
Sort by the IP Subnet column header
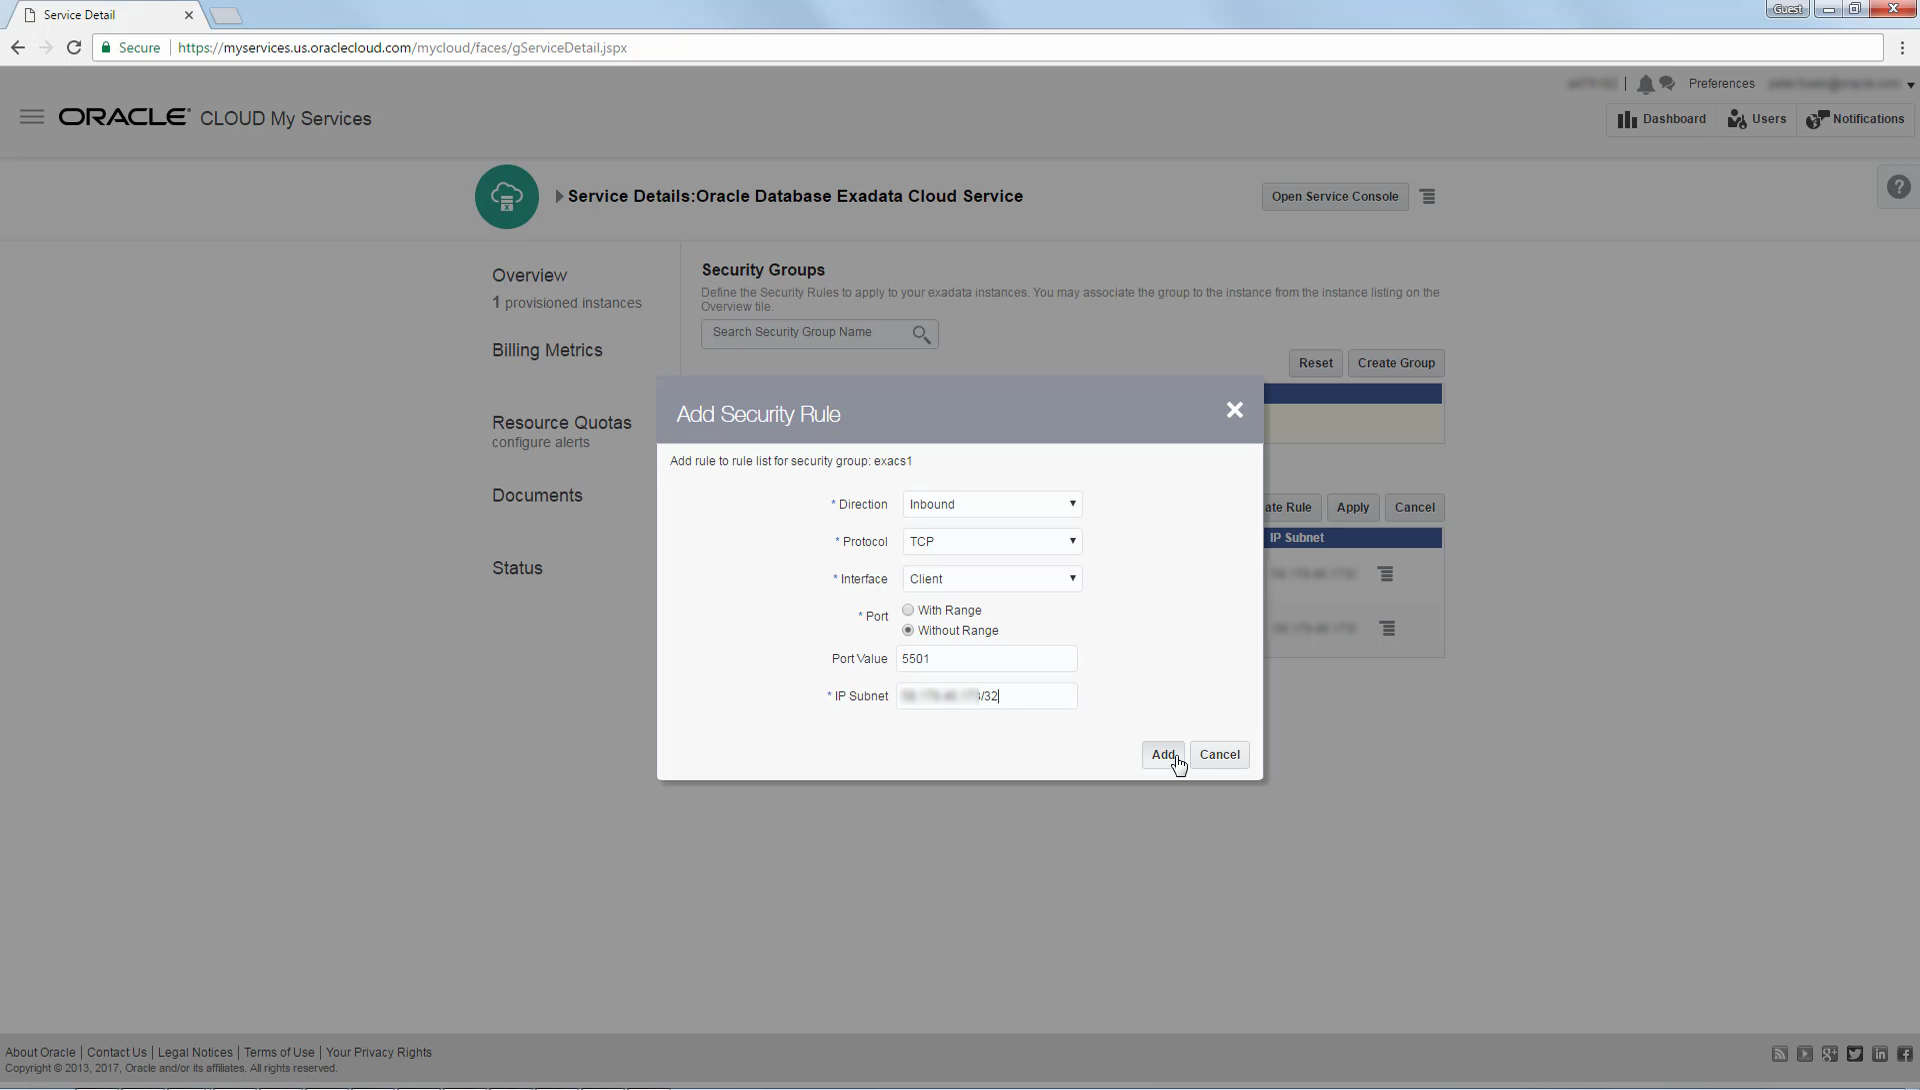click(x=1296, y=538)
